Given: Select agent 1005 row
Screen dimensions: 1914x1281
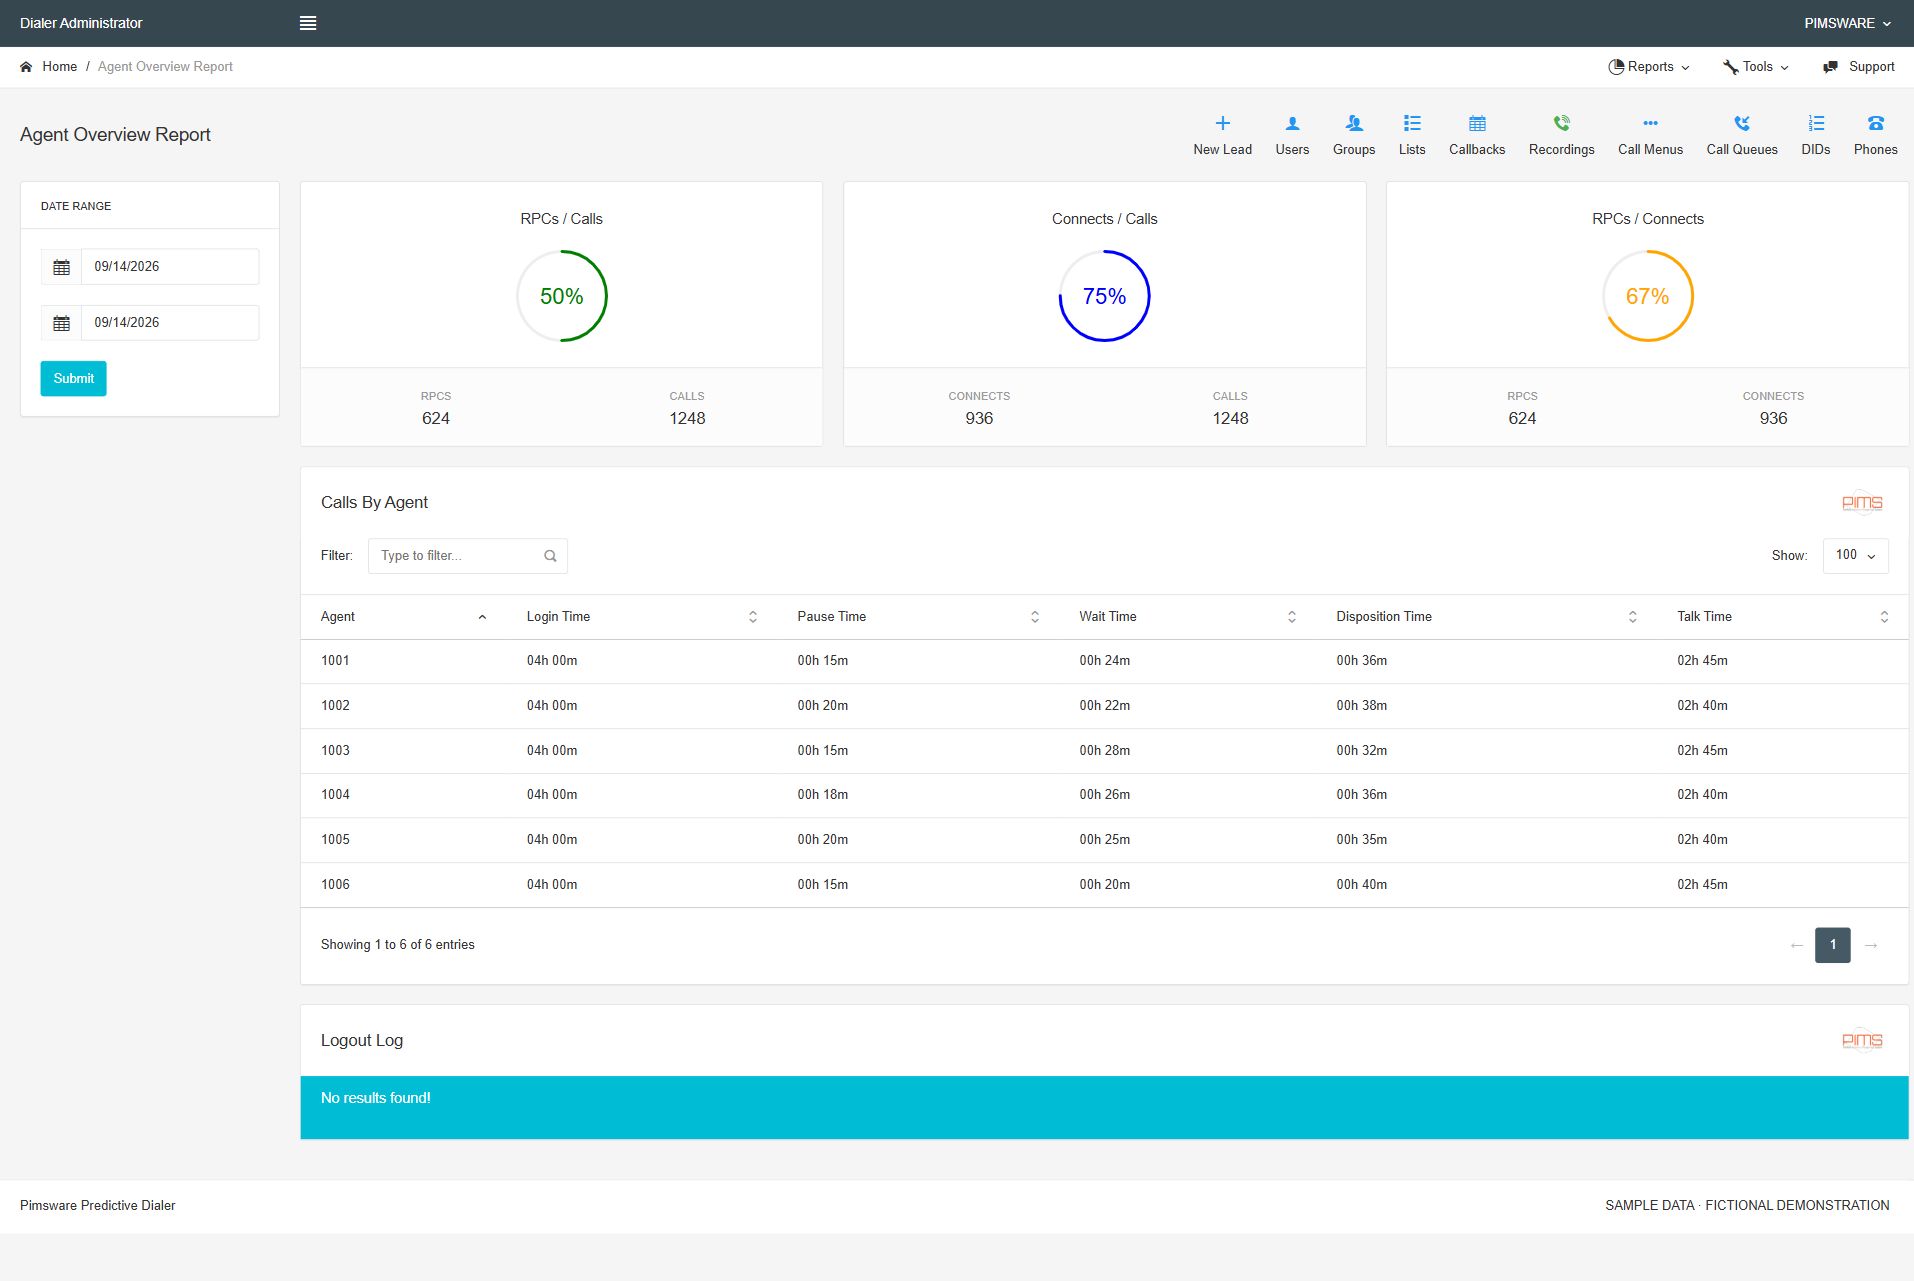Looking at the screenshot, I should point(1104,840).
